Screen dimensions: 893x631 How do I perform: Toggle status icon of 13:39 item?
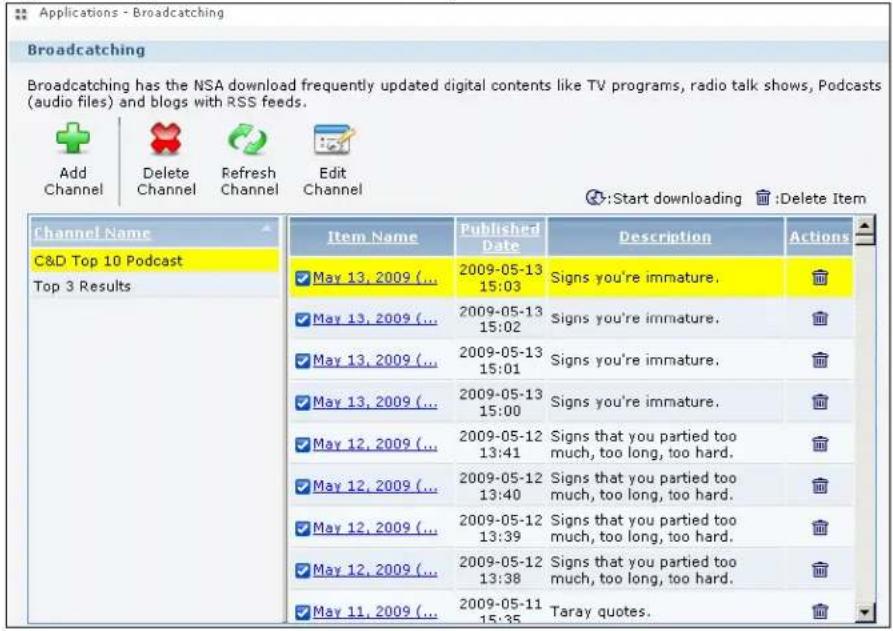[x=303, y=528]
